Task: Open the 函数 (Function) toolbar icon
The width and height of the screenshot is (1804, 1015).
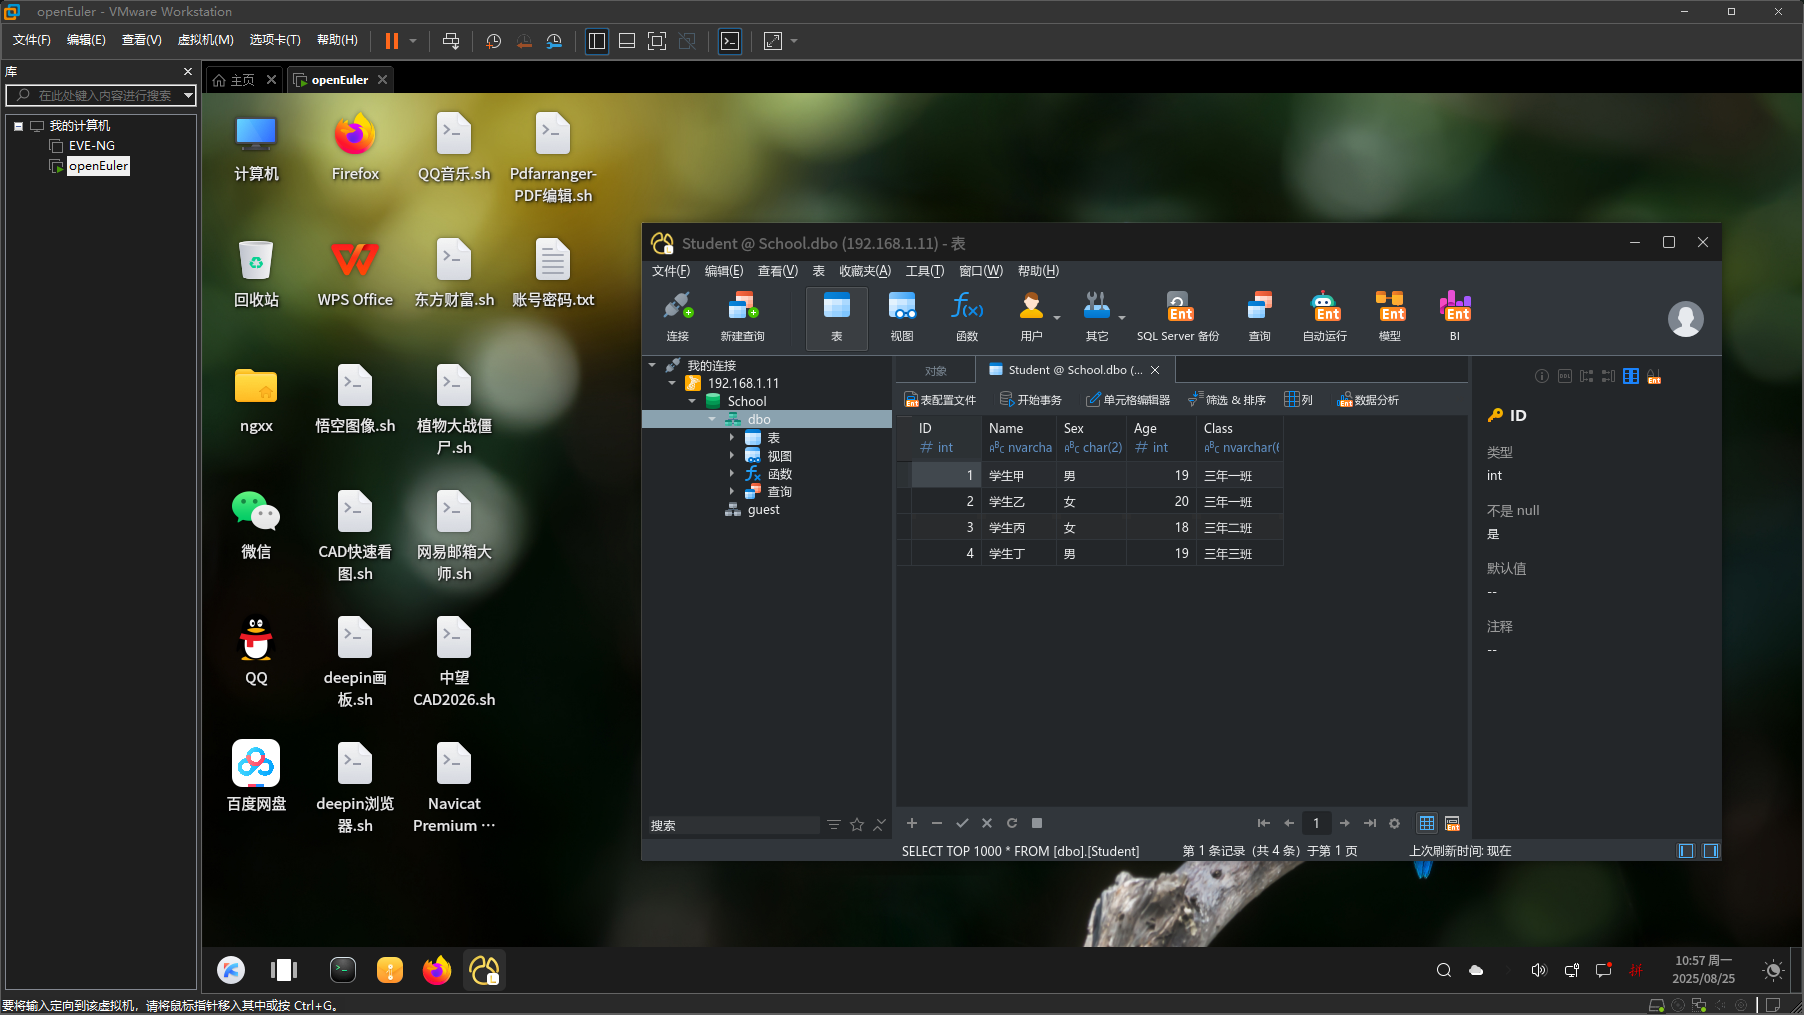Action: pyautogui.click(x=967, y=316)
